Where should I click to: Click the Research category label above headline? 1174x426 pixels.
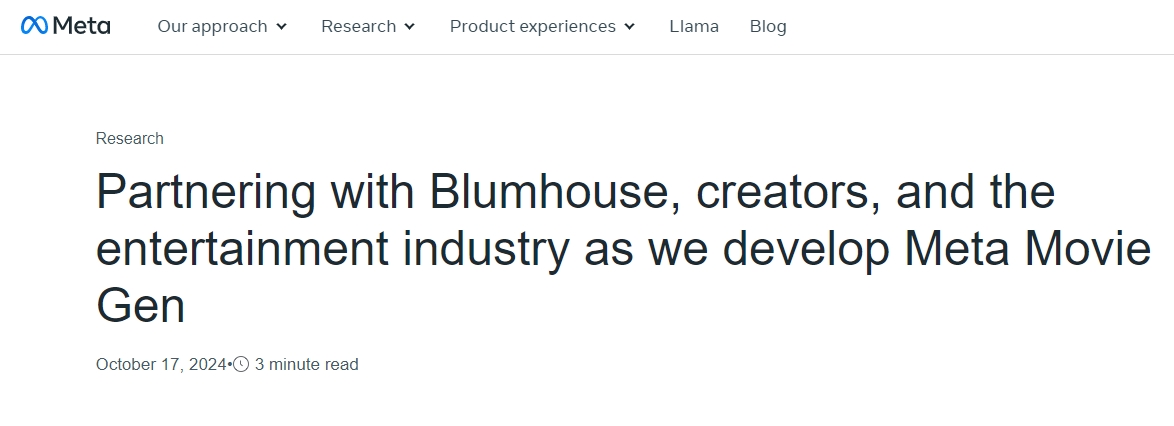(x=130, y=139)
